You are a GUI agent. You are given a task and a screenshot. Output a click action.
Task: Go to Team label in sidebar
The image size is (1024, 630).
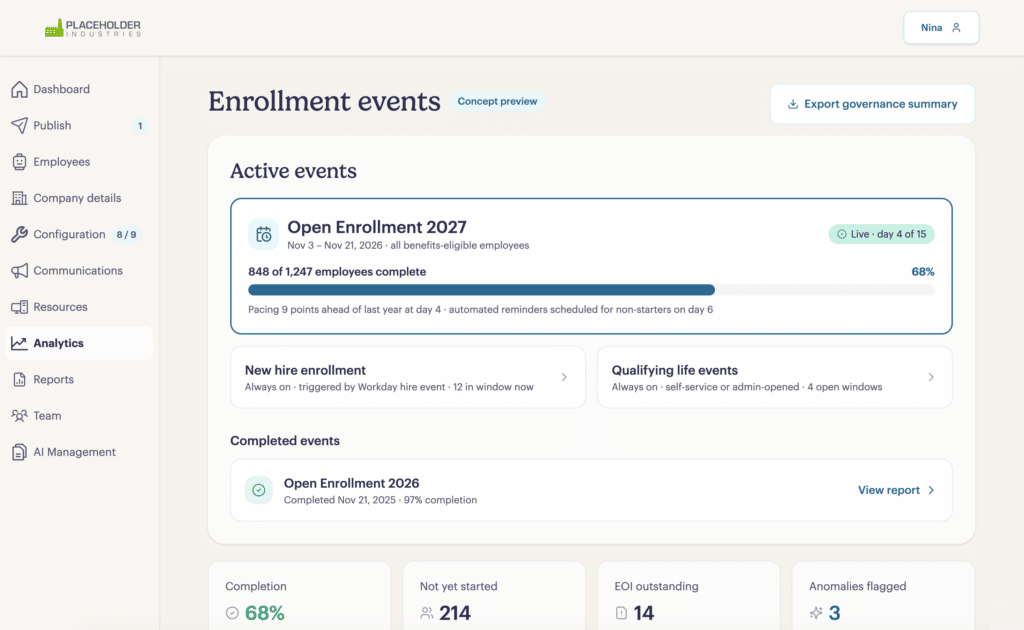click(x=47, y=416)
